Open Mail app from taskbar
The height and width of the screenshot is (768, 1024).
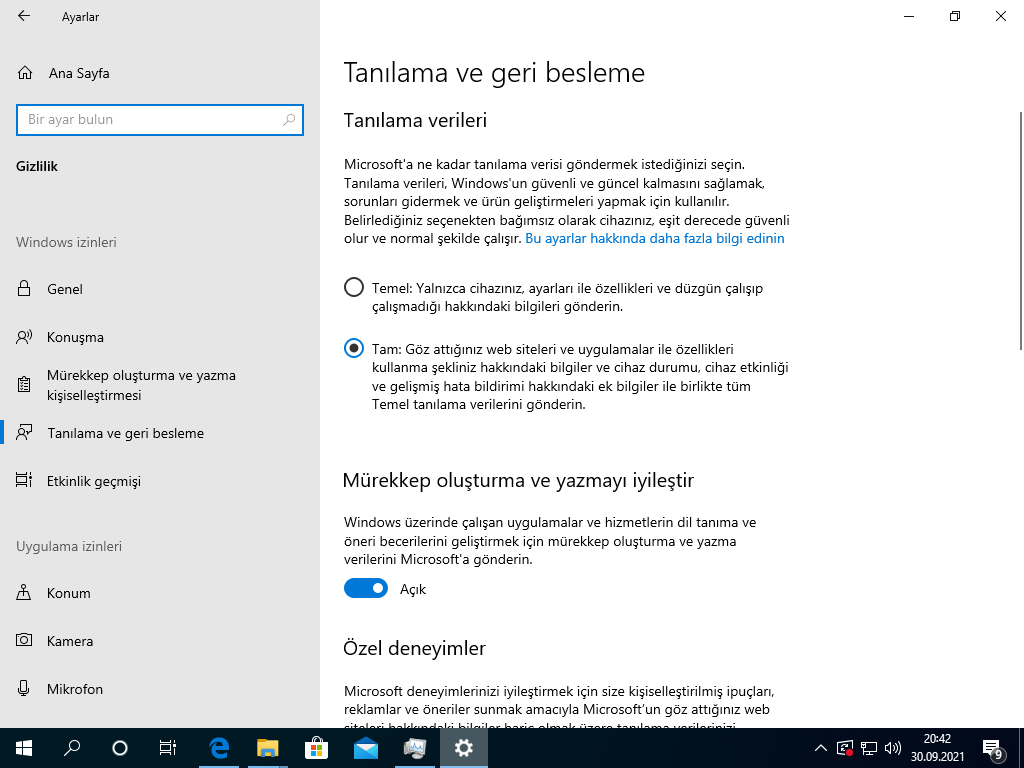366,748
